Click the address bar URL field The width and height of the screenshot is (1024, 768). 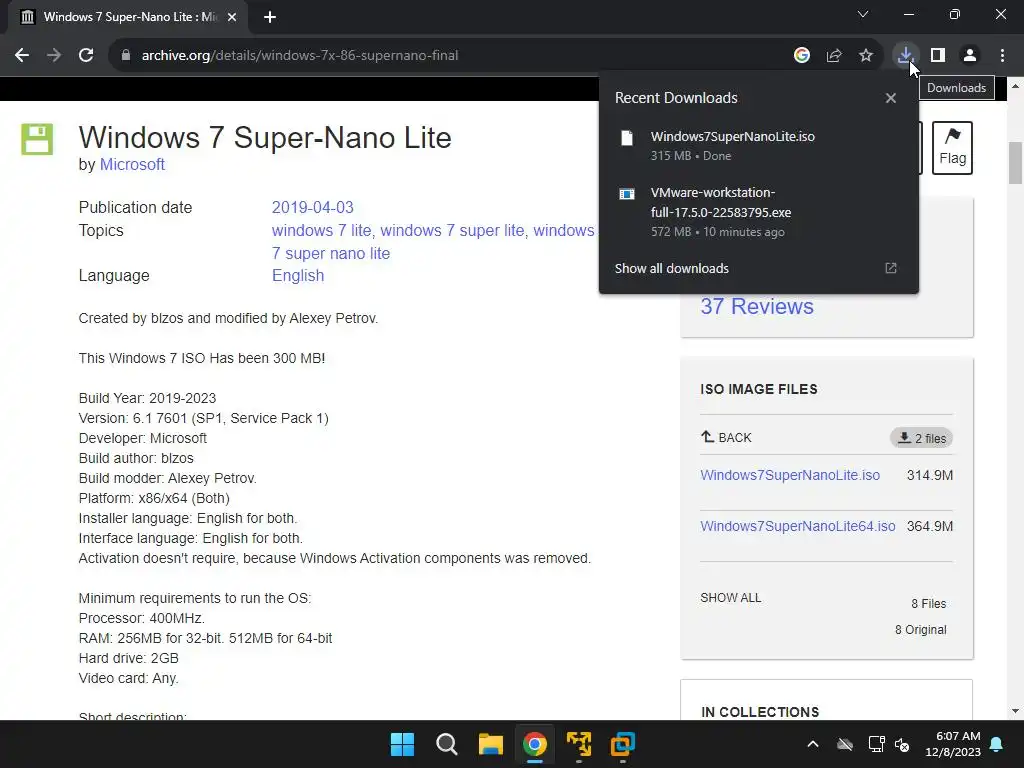(x=451, y=56)
